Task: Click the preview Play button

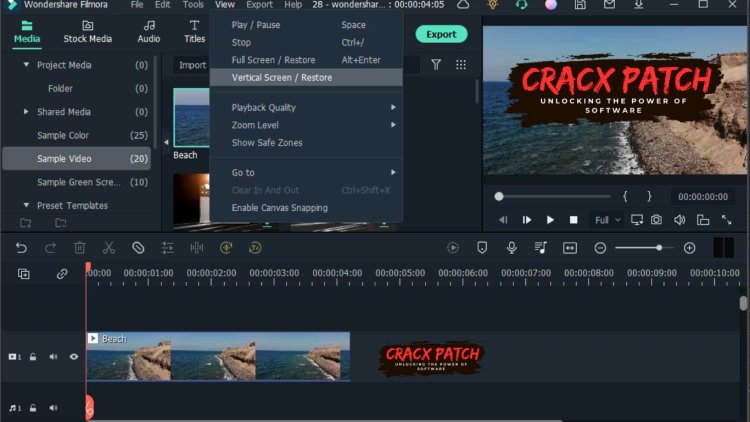Action: point(550,220)
